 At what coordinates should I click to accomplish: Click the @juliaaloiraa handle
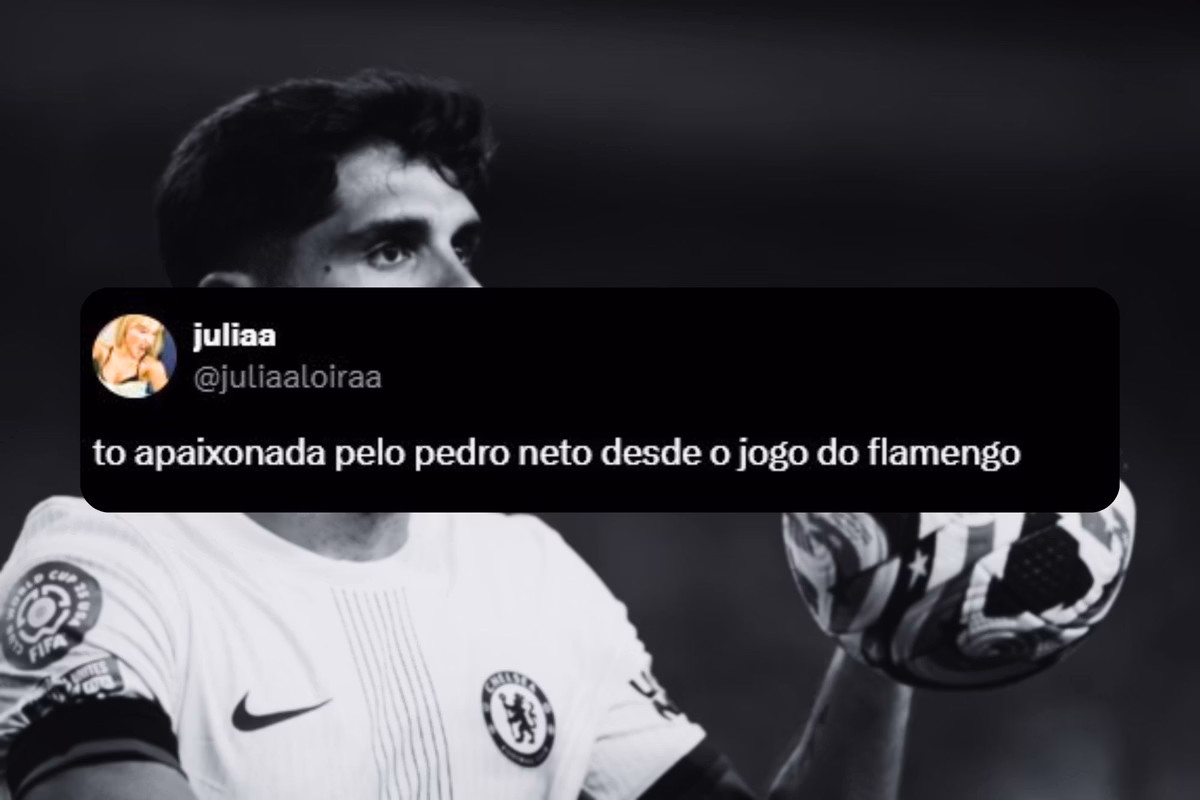point(287,378)
